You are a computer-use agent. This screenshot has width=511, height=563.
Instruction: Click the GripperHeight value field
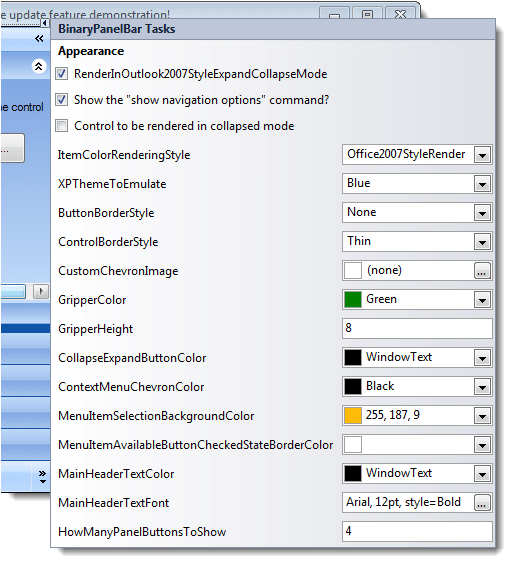coord(417,329)
